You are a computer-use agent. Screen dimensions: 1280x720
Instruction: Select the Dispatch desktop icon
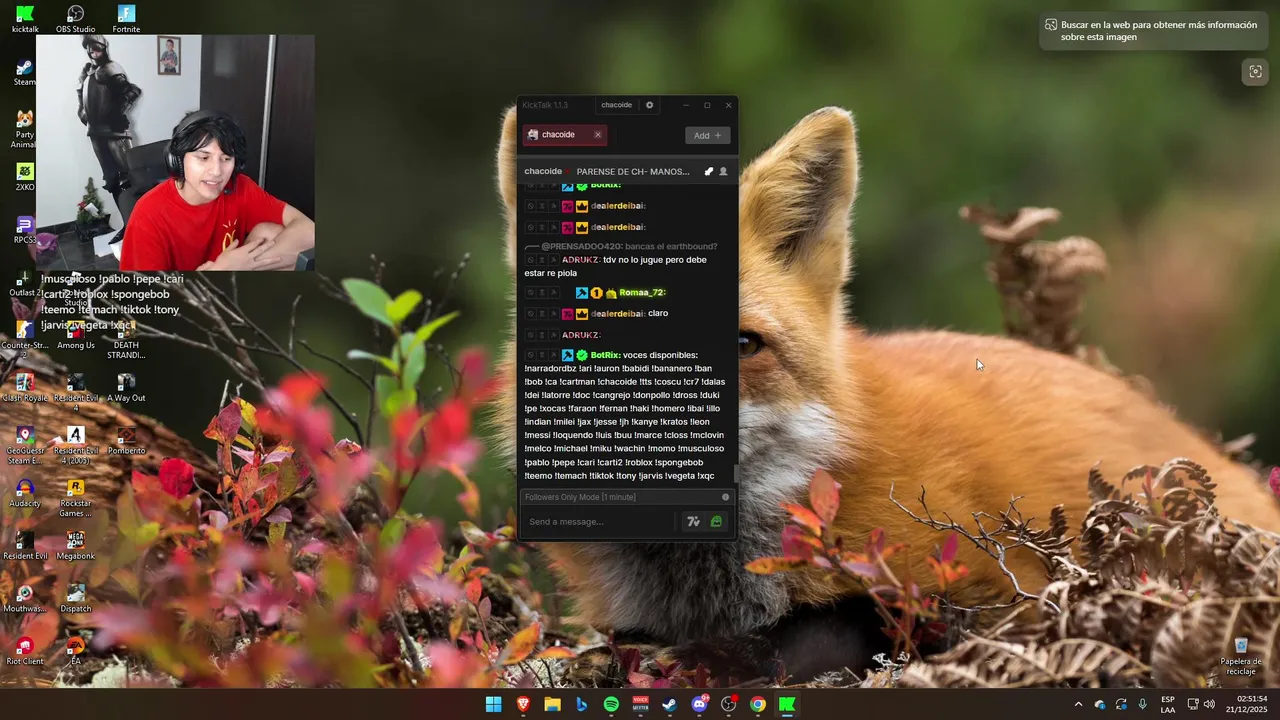(75, 598)
